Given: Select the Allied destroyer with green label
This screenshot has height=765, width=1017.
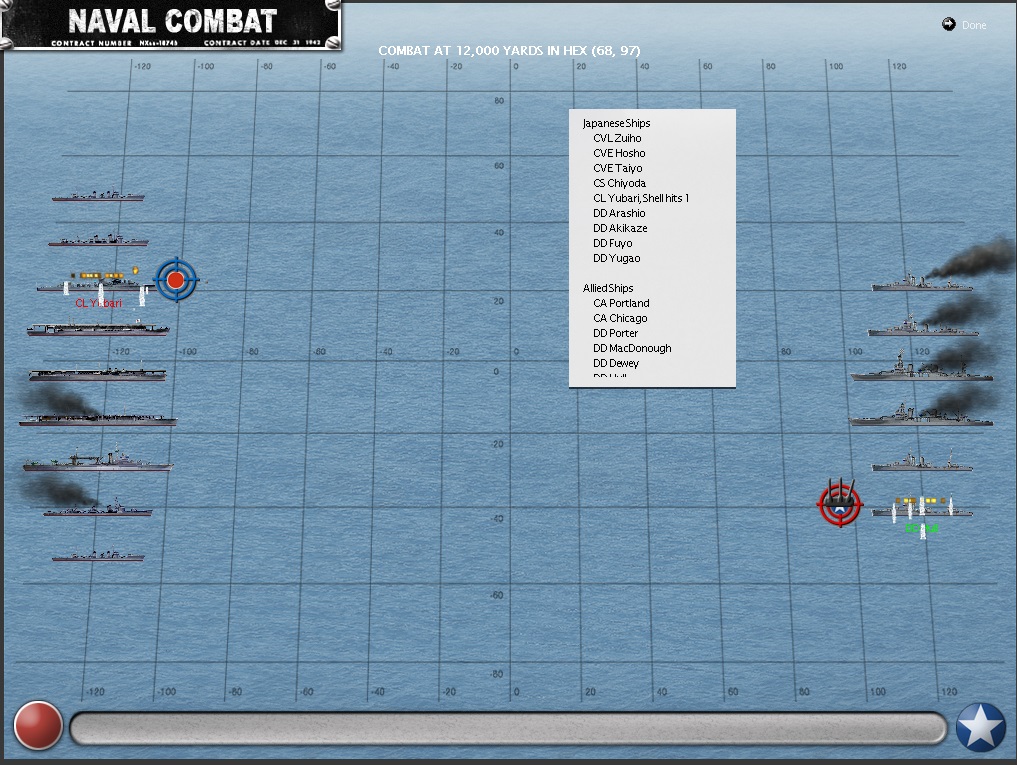Looking at the screenshot, I should pos(922,510).
